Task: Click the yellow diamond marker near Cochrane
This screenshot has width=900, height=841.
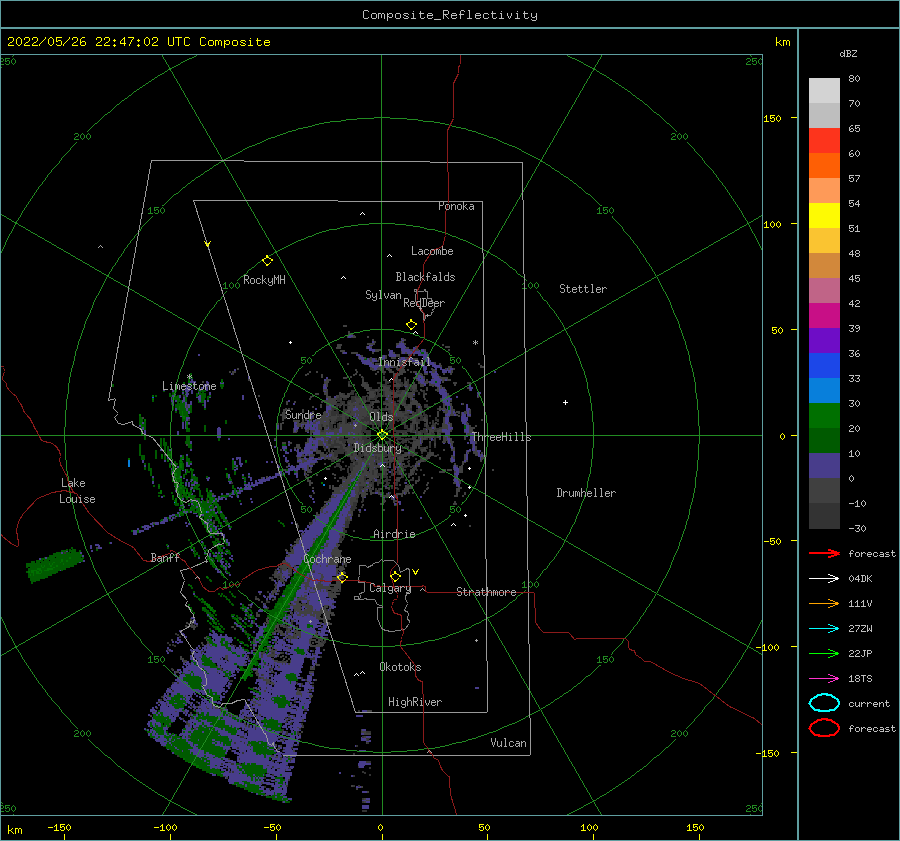Action: click(342, 577)
